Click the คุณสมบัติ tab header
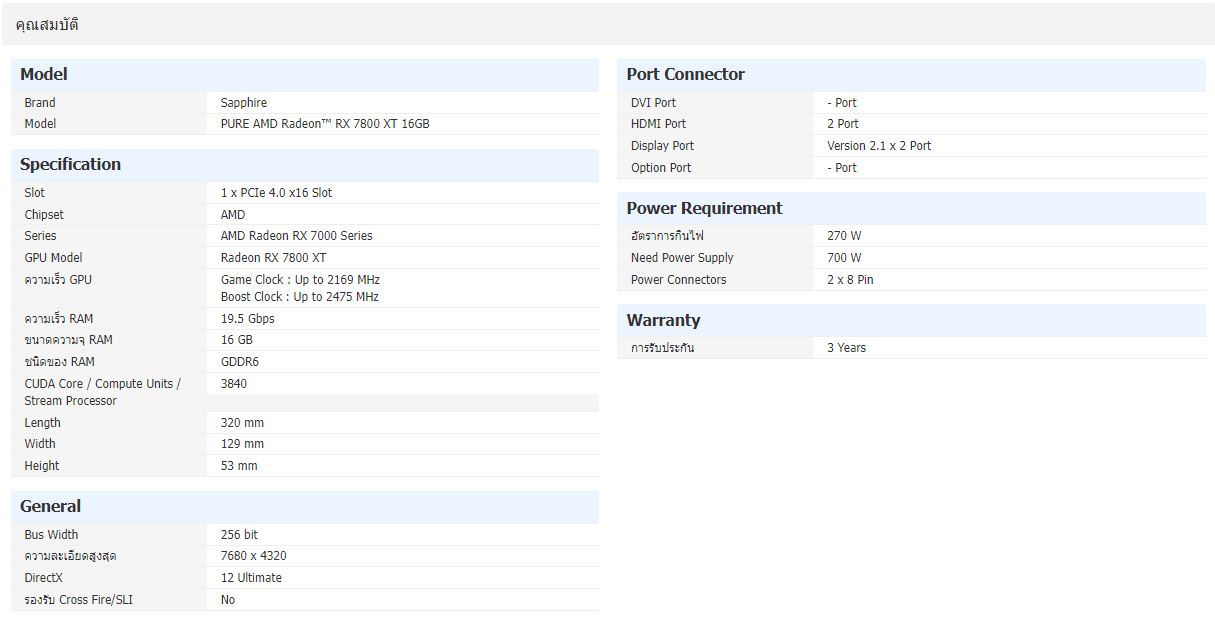1215x619 pixels. [x=47, y=24]
